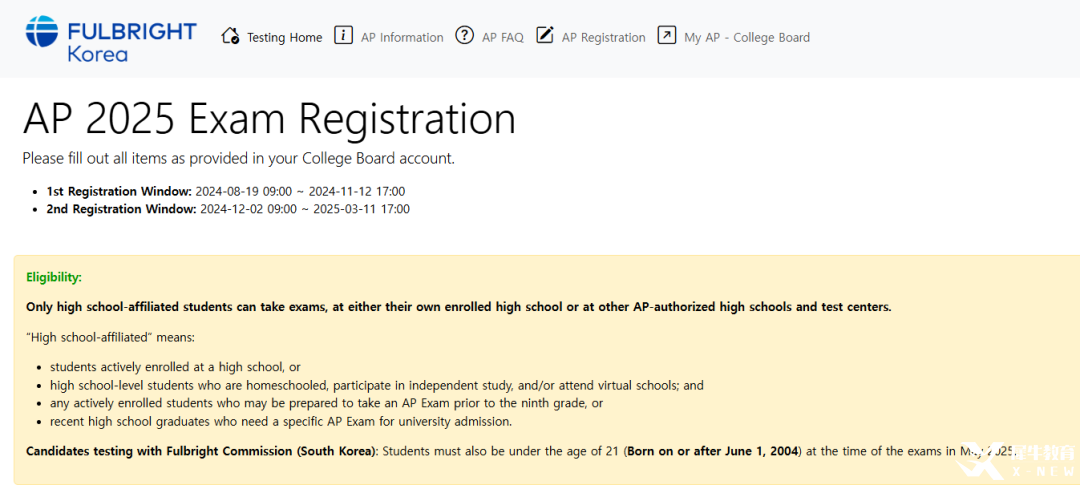Screen dimensions: 1080x485
Task: Click bullet "students actively enrolled at a high school"
Action: pyautogui.click(x=176, y=367)
